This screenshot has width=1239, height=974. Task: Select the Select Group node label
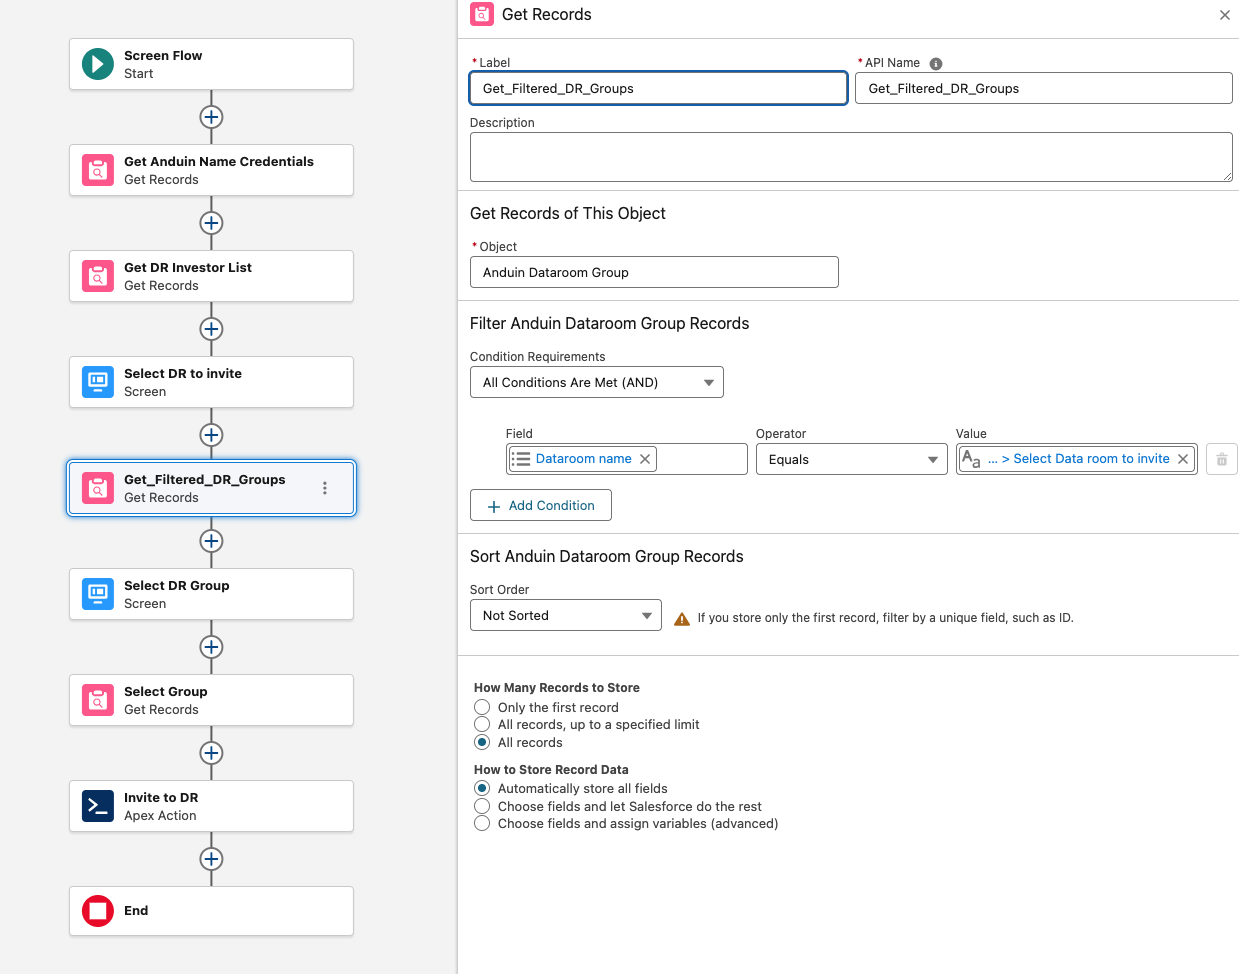[x=166, y=691]
